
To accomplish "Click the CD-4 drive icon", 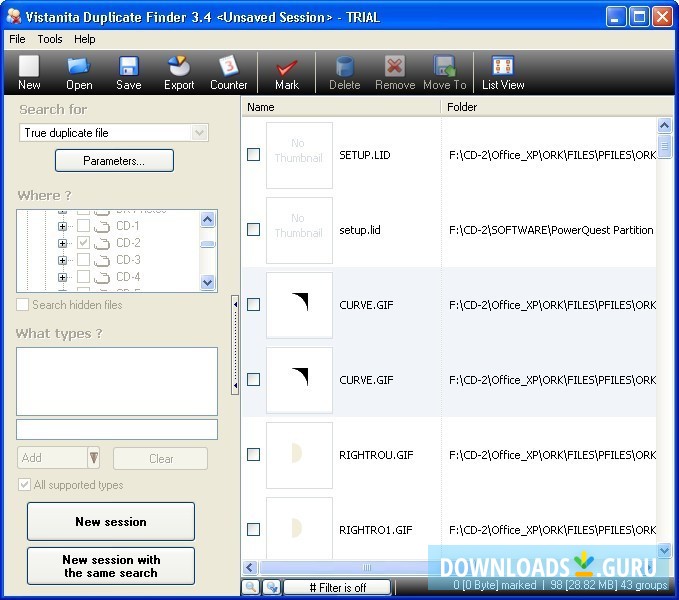I will [x=102, y=277].
